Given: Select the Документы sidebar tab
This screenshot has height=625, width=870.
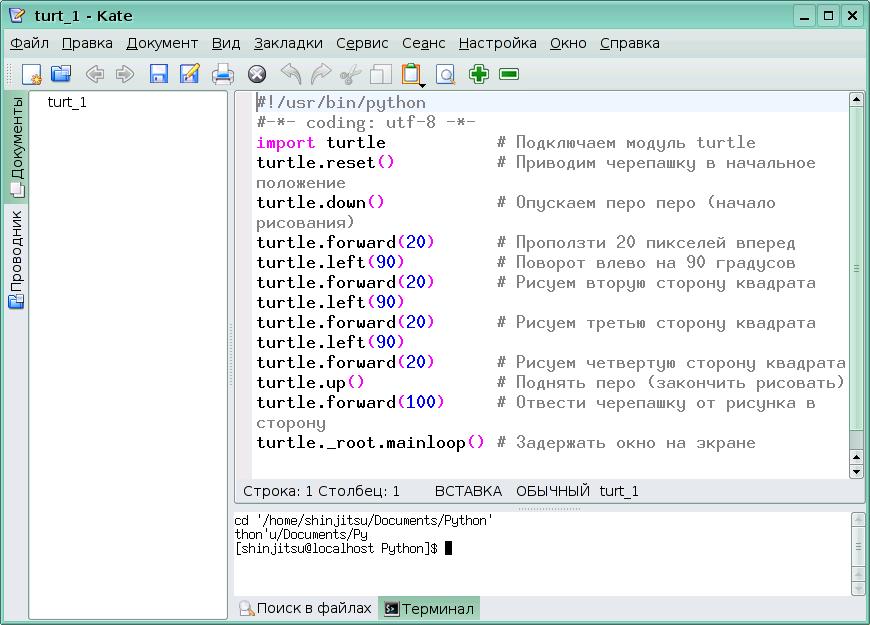Looking at the screenshot, I should pyautogui.click(x=16, y=145).
